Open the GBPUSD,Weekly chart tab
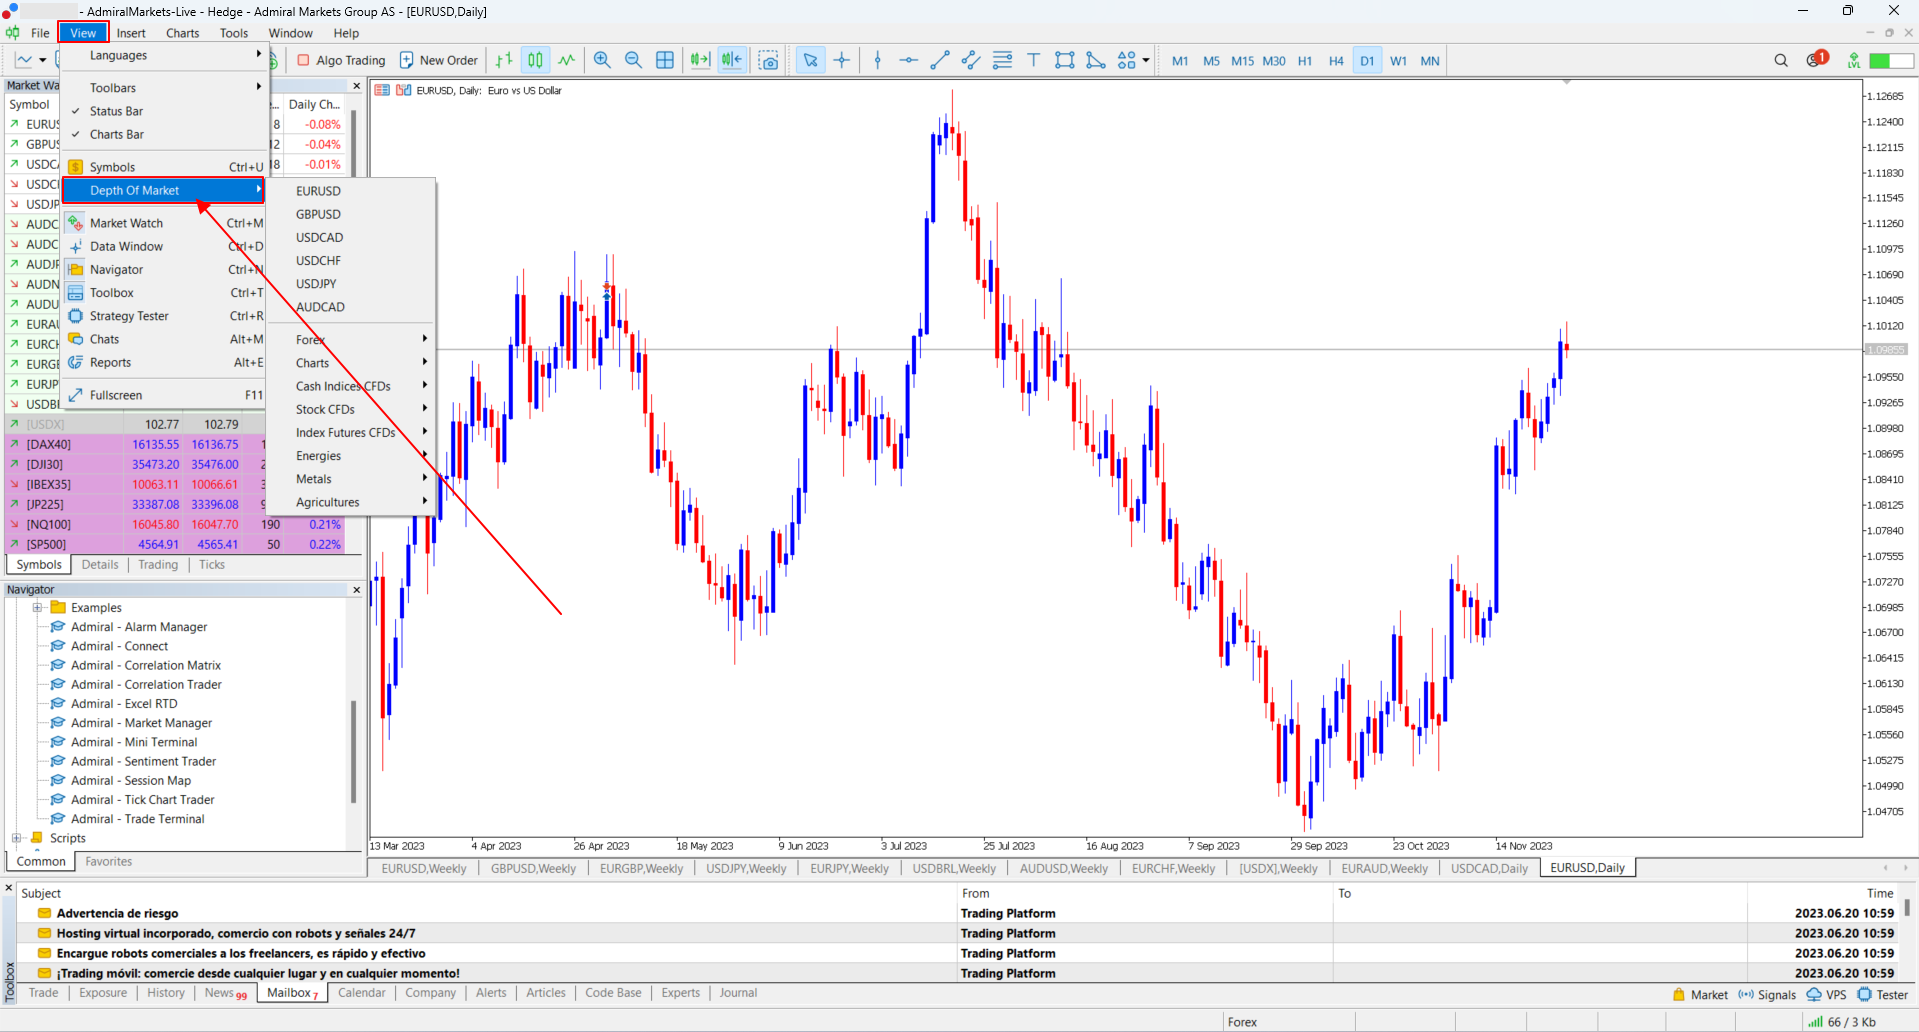The width and height of the screenshot is (1919, 1032). tap(533, 868)
